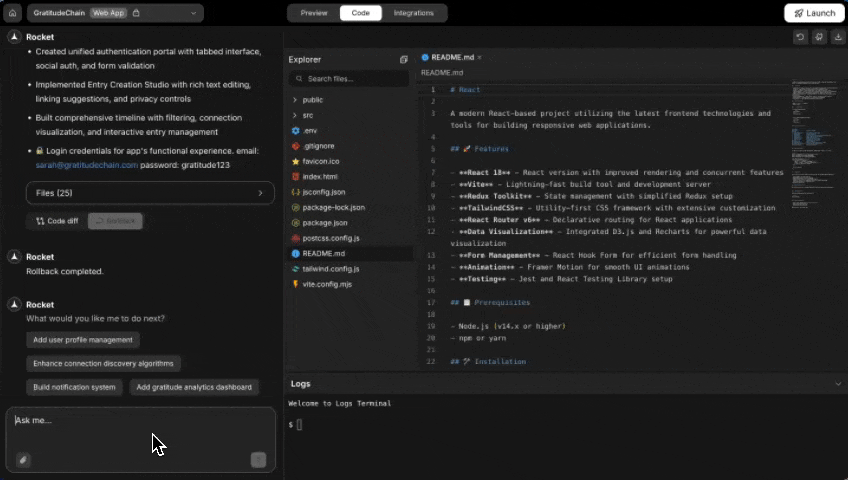Click the .env gear file icon
Image resolution: width=848 pixels, height=480 pixels.
click(x=295, y=131)
